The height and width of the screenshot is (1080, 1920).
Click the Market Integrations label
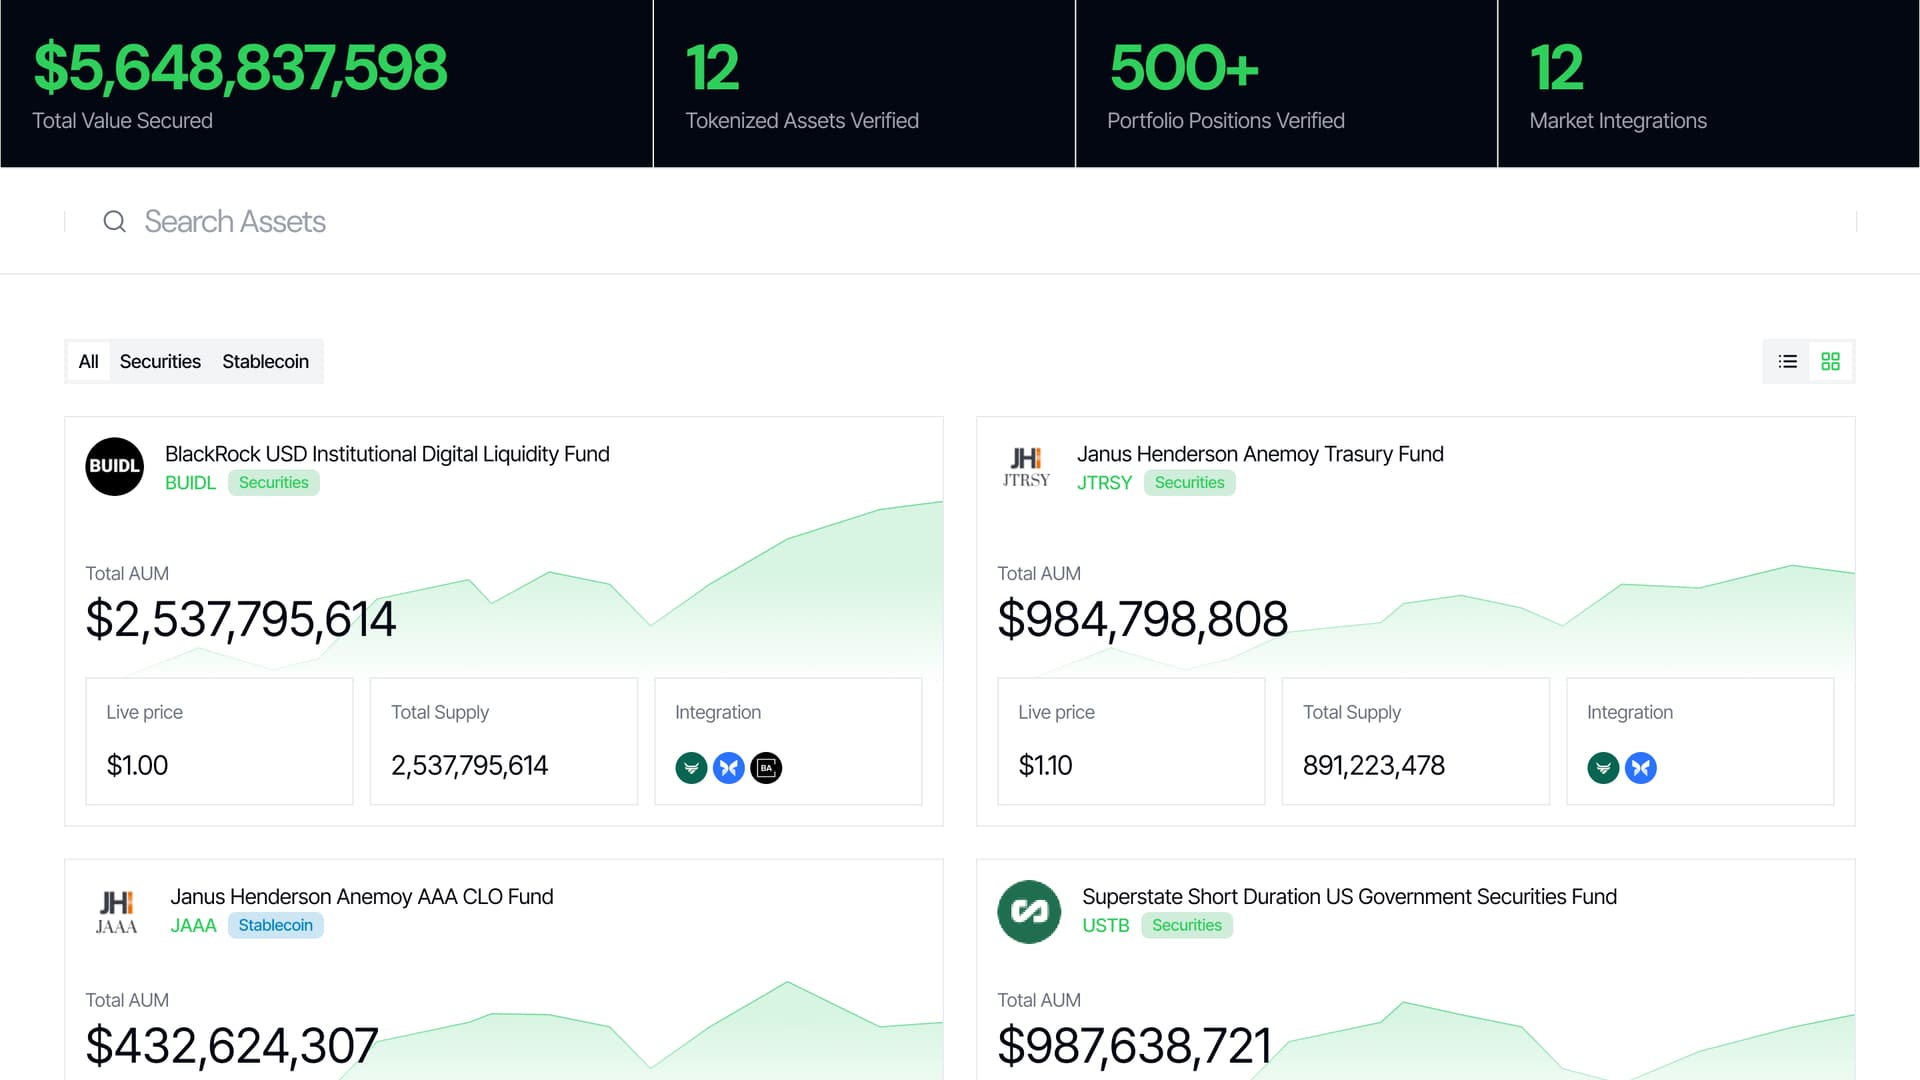[x=1617, y=121]
